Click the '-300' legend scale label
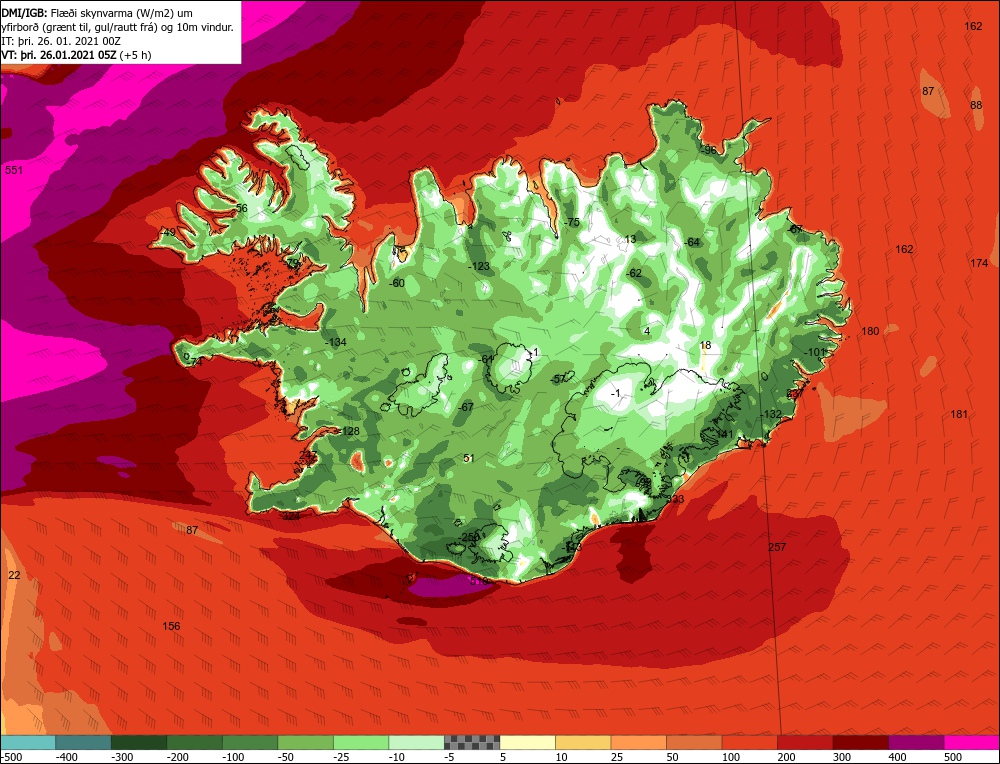Image resolution: width=1000 pixels, height=764 pixels. pos(122,757)
